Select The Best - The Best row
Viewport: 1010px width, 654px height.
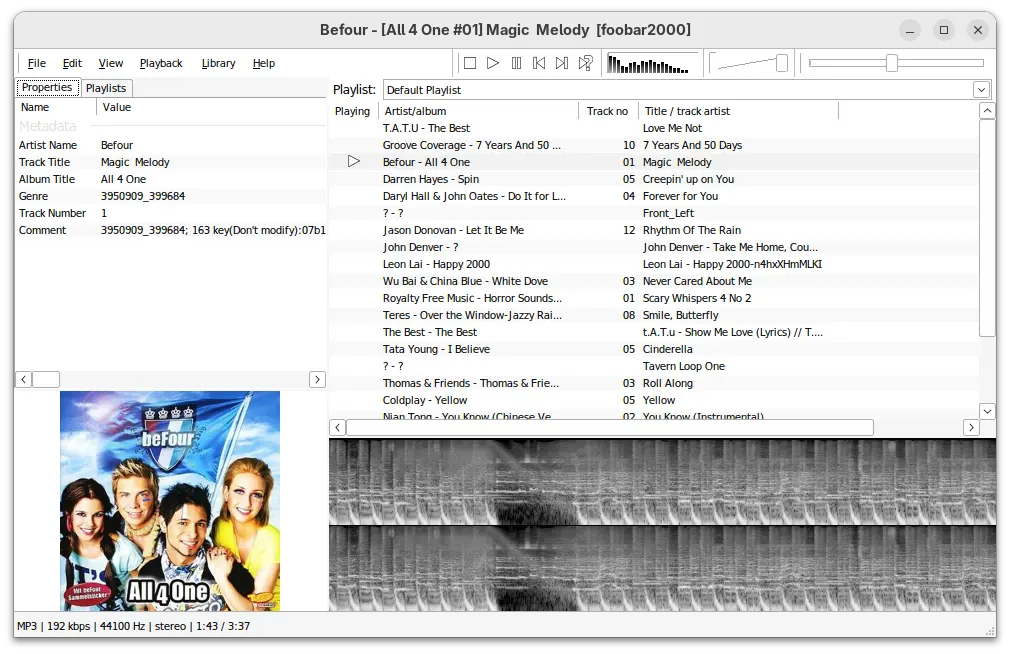tap(654, 332)
